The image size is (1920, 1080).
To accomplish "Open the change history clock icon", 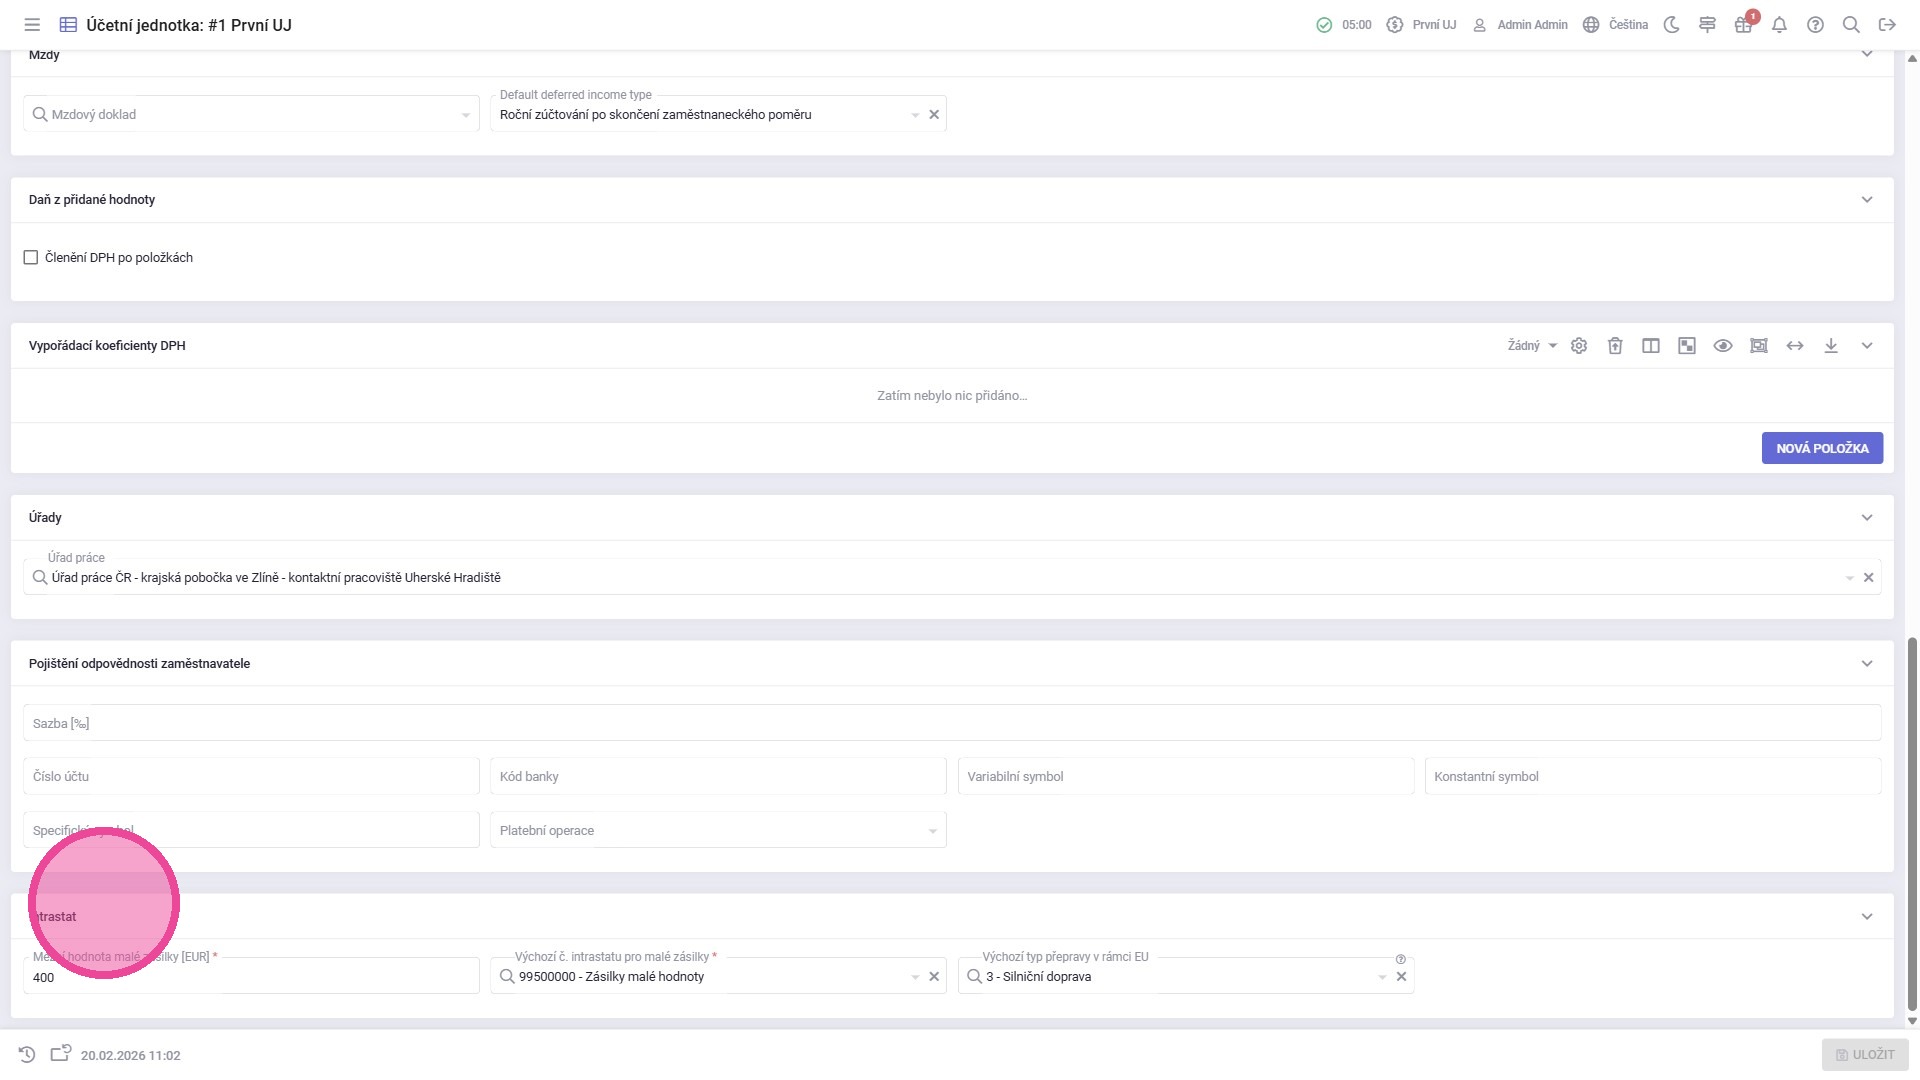I will coord(27,1055).
